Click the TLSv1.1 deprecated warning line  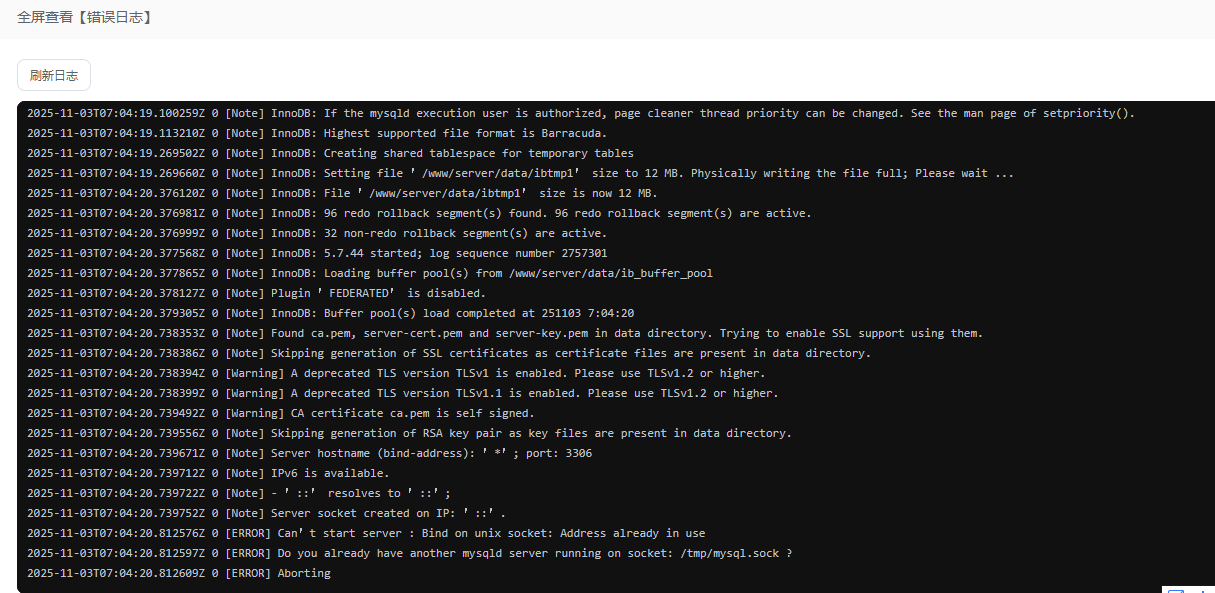click(x=502, y=393)
